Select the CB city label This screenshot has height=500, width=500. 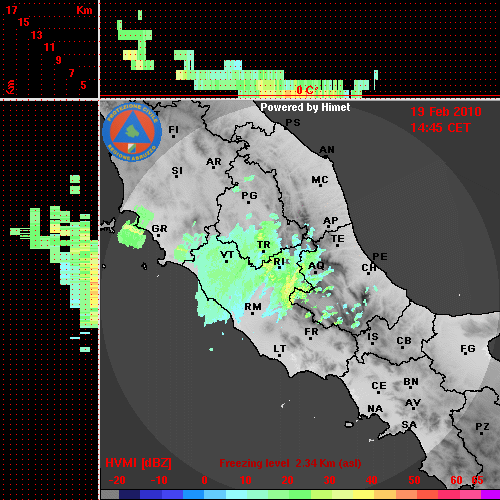click(x=404, y=341)
